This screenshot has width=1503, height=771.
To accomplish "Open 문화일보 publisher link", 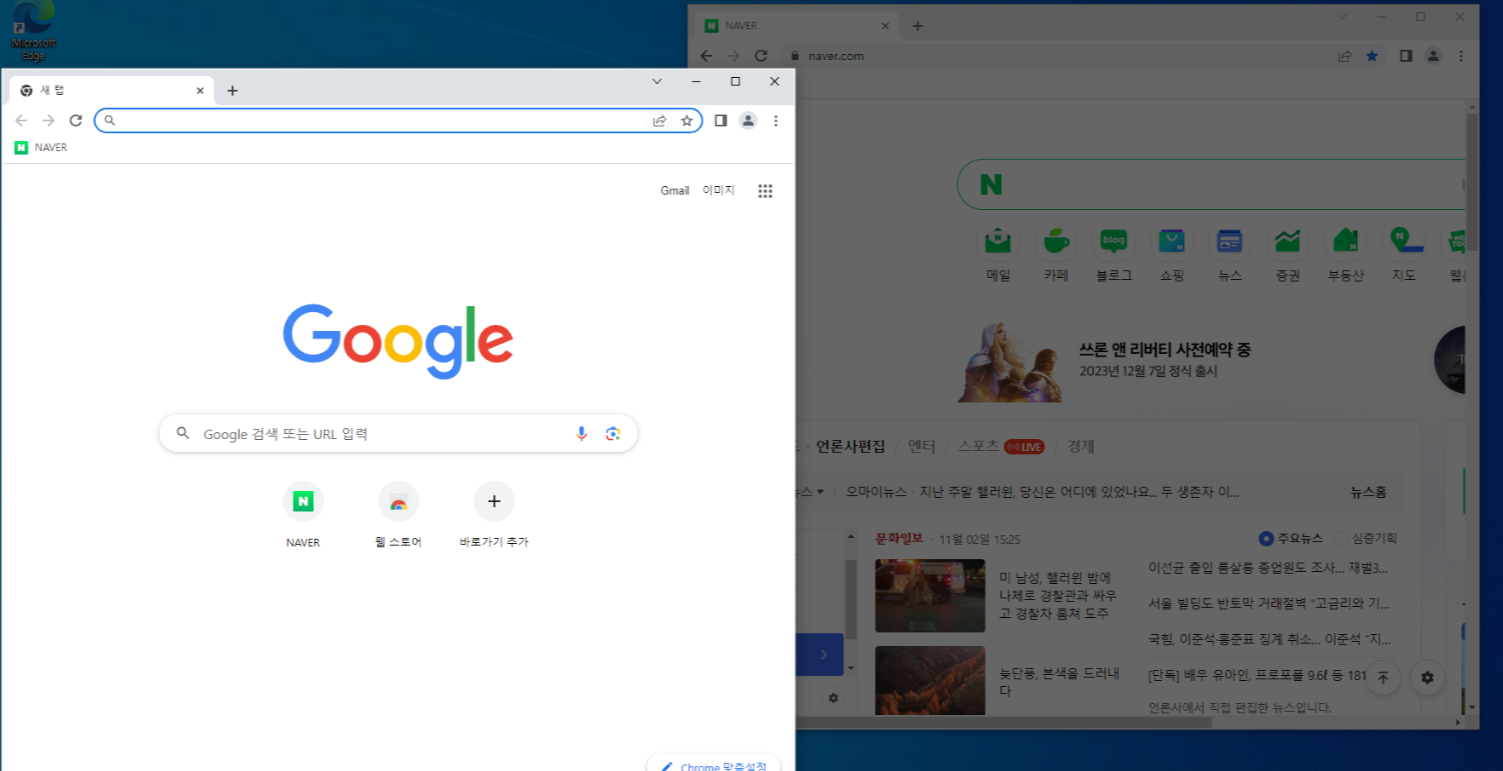I will [899, 538].
